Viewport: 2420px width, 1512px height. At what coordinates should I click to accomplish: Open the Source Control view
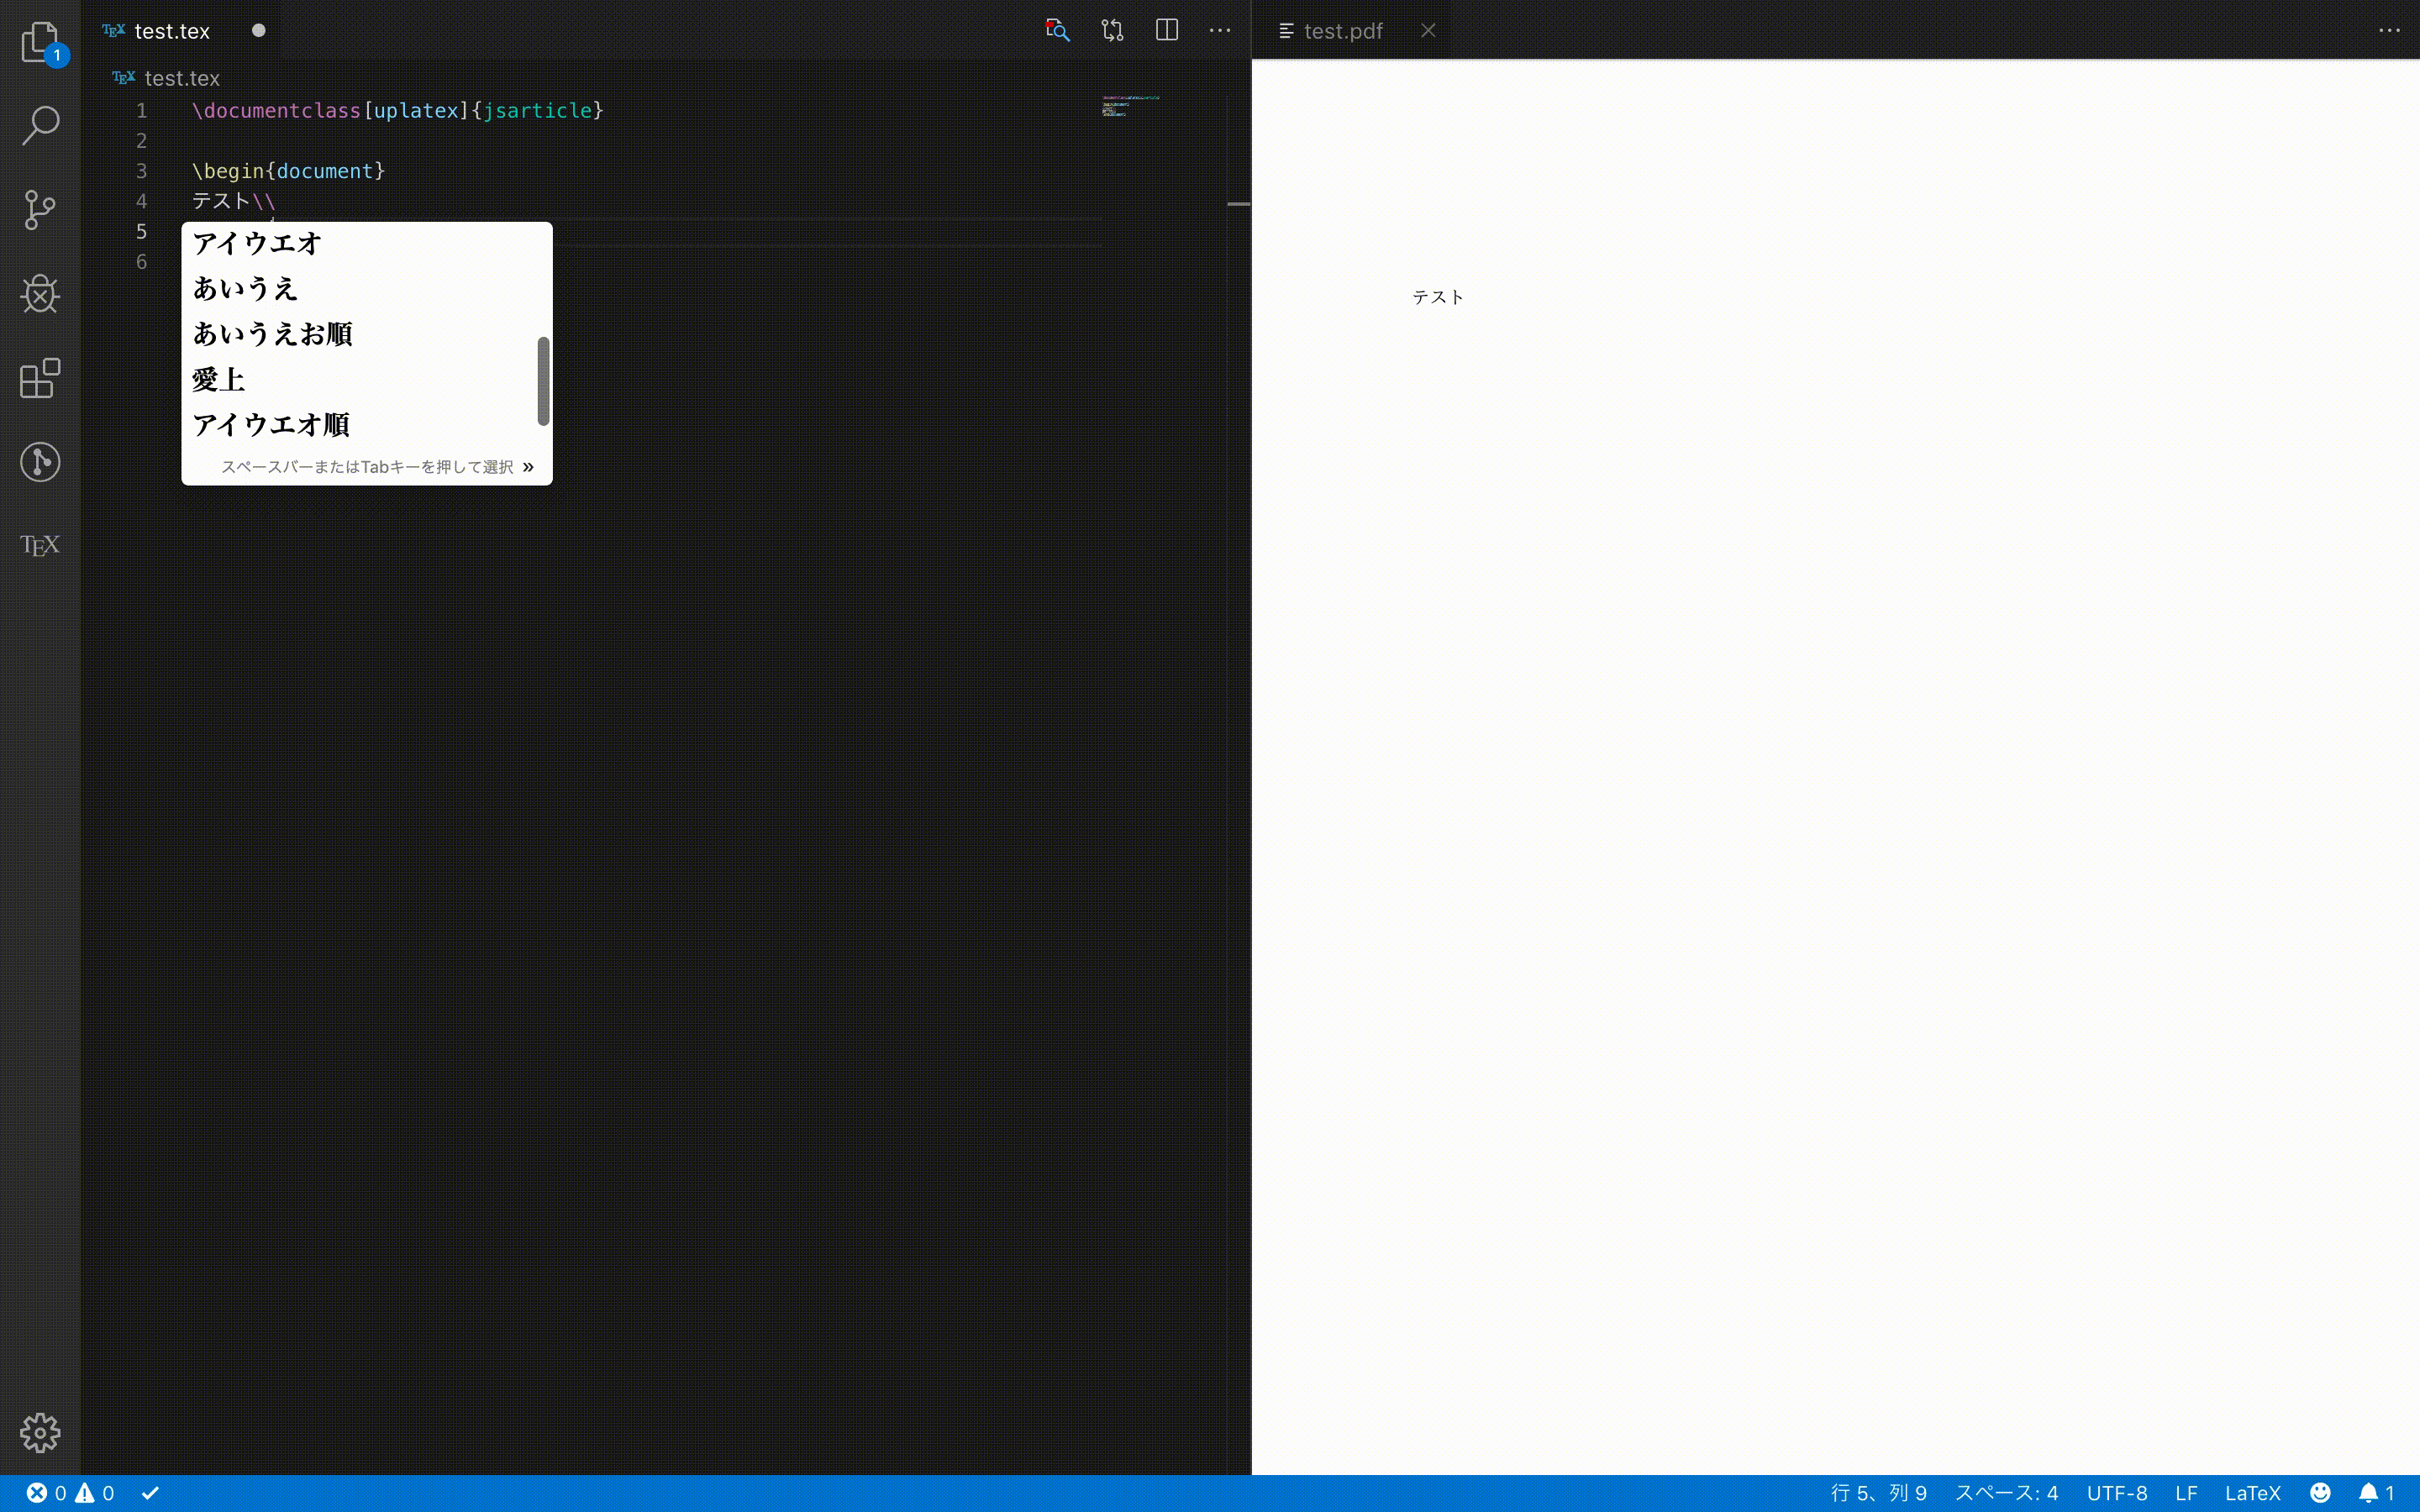[x=40, y=209]
